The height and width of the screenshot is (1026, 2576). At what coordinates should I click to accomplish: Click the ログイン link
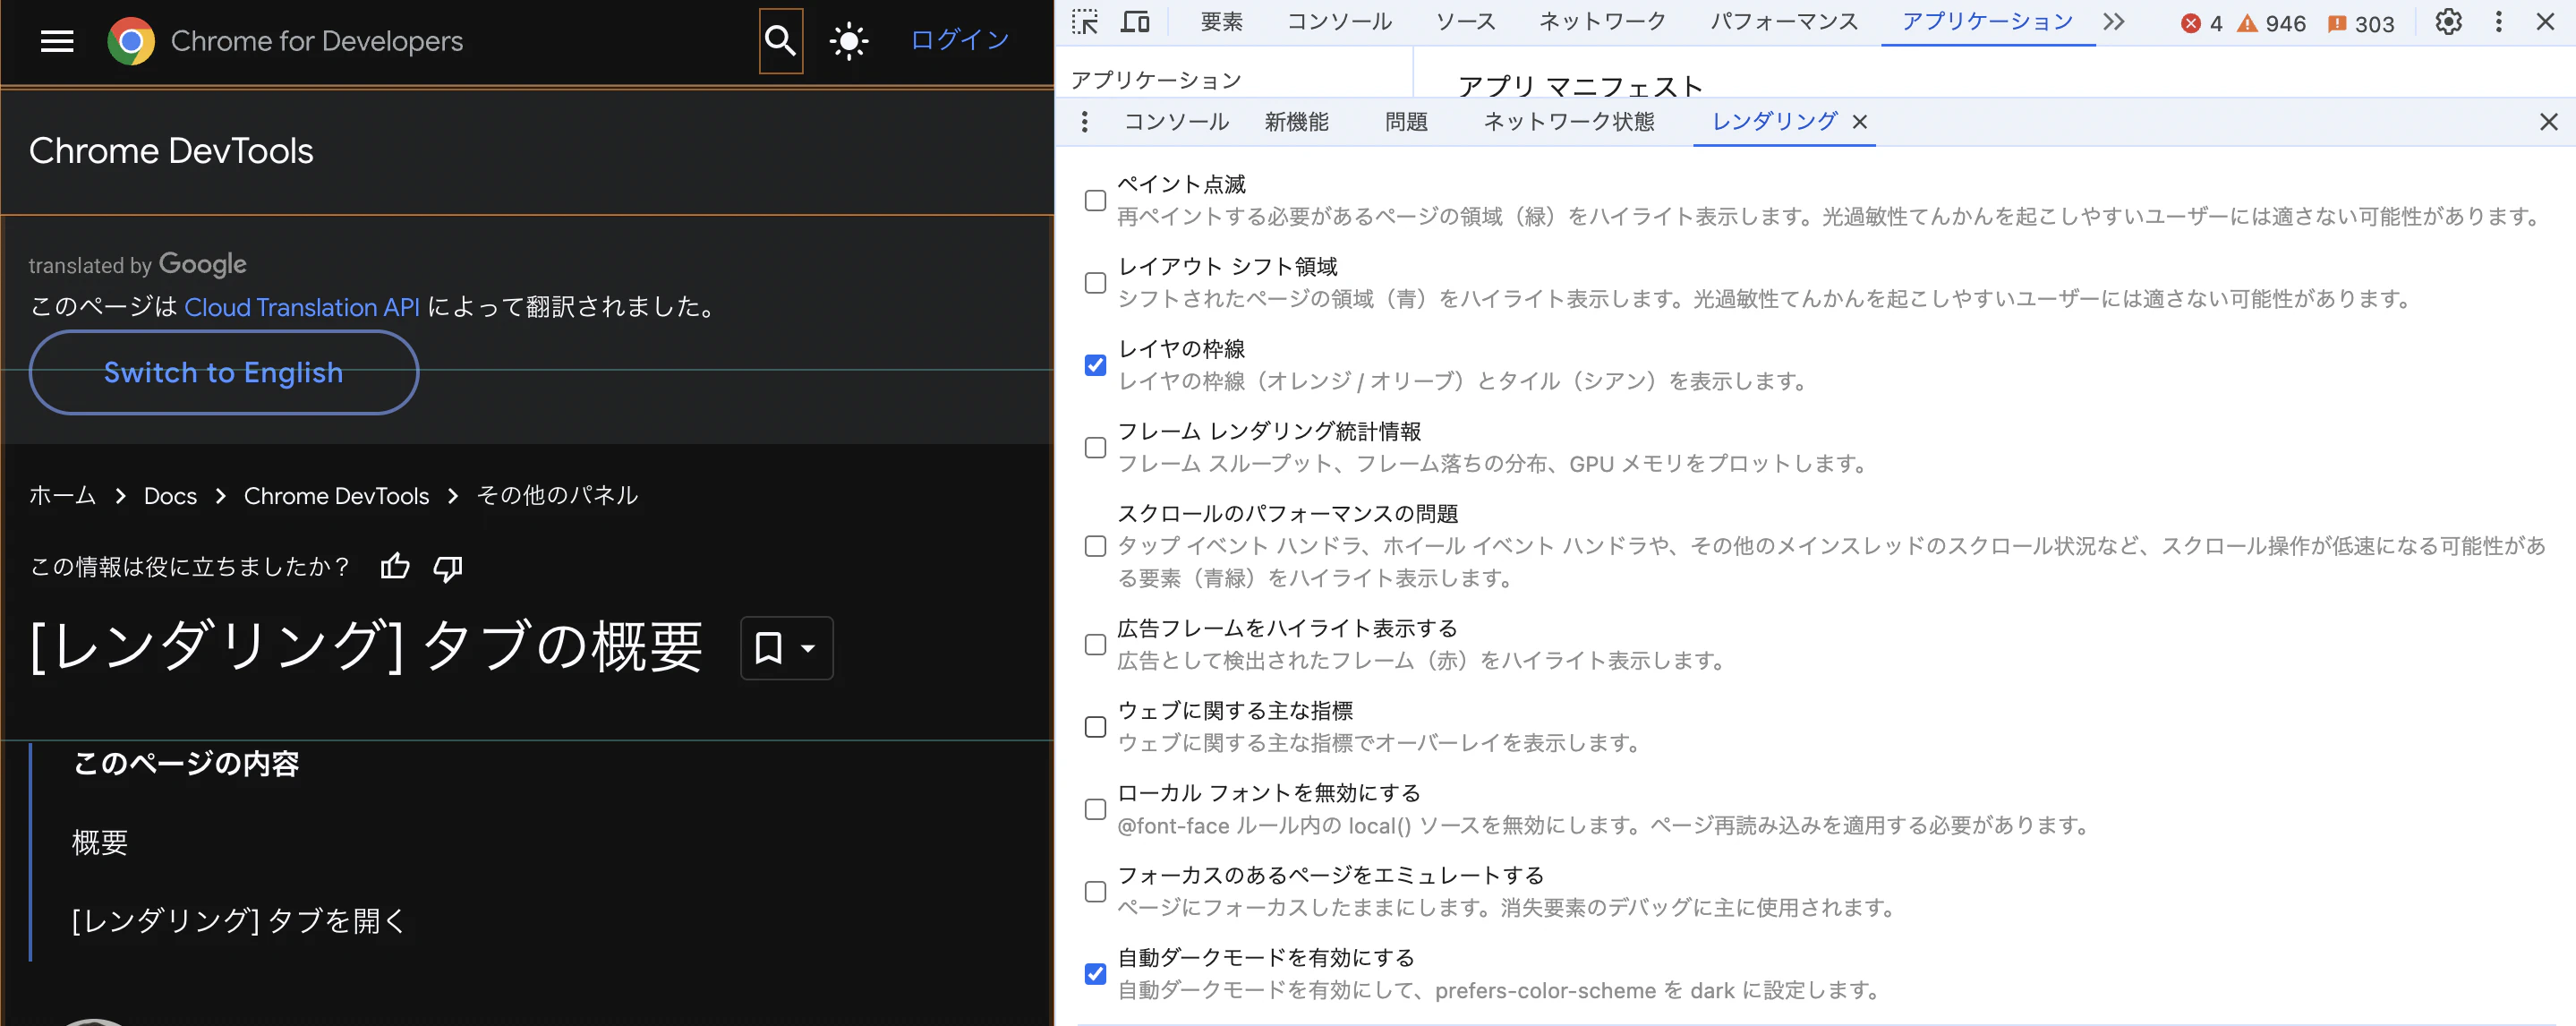click(x=960, y=40)
